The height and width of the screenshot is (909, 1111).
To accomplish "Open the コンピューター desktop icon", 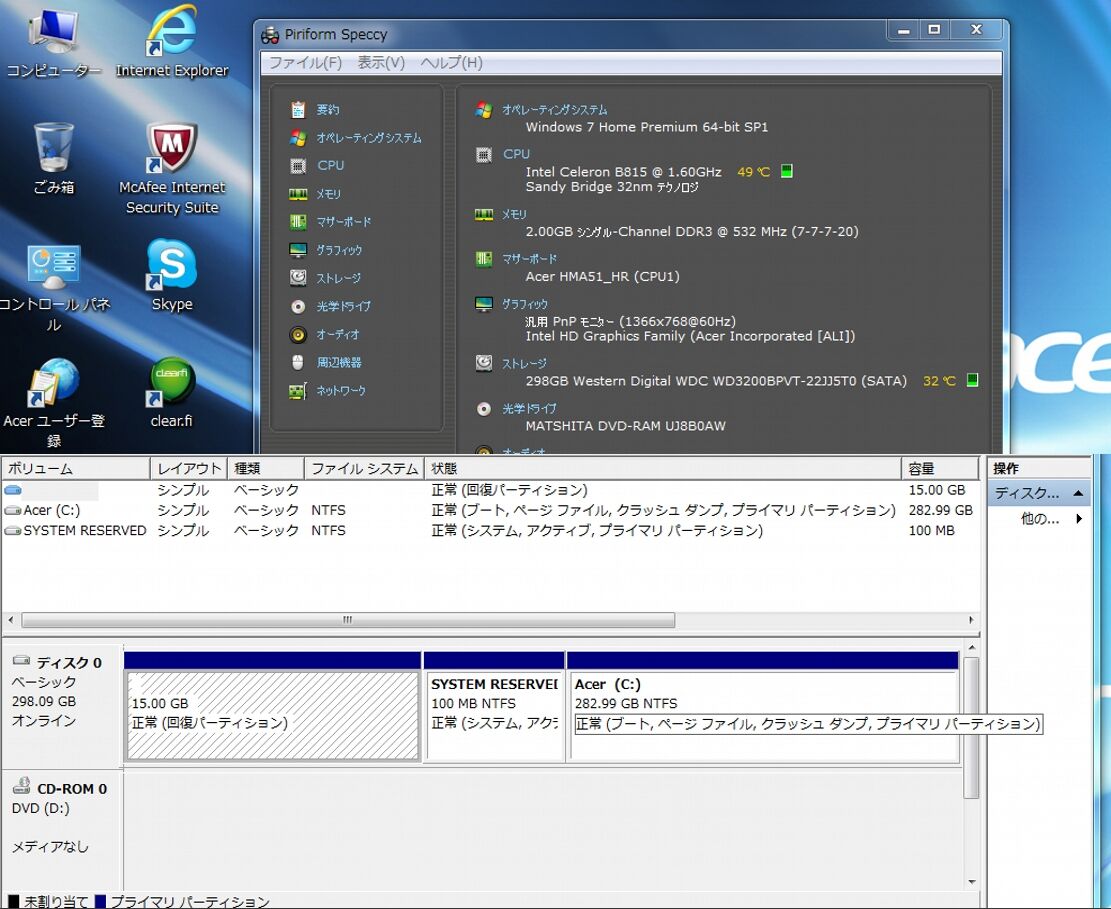I will coord(53,43).
